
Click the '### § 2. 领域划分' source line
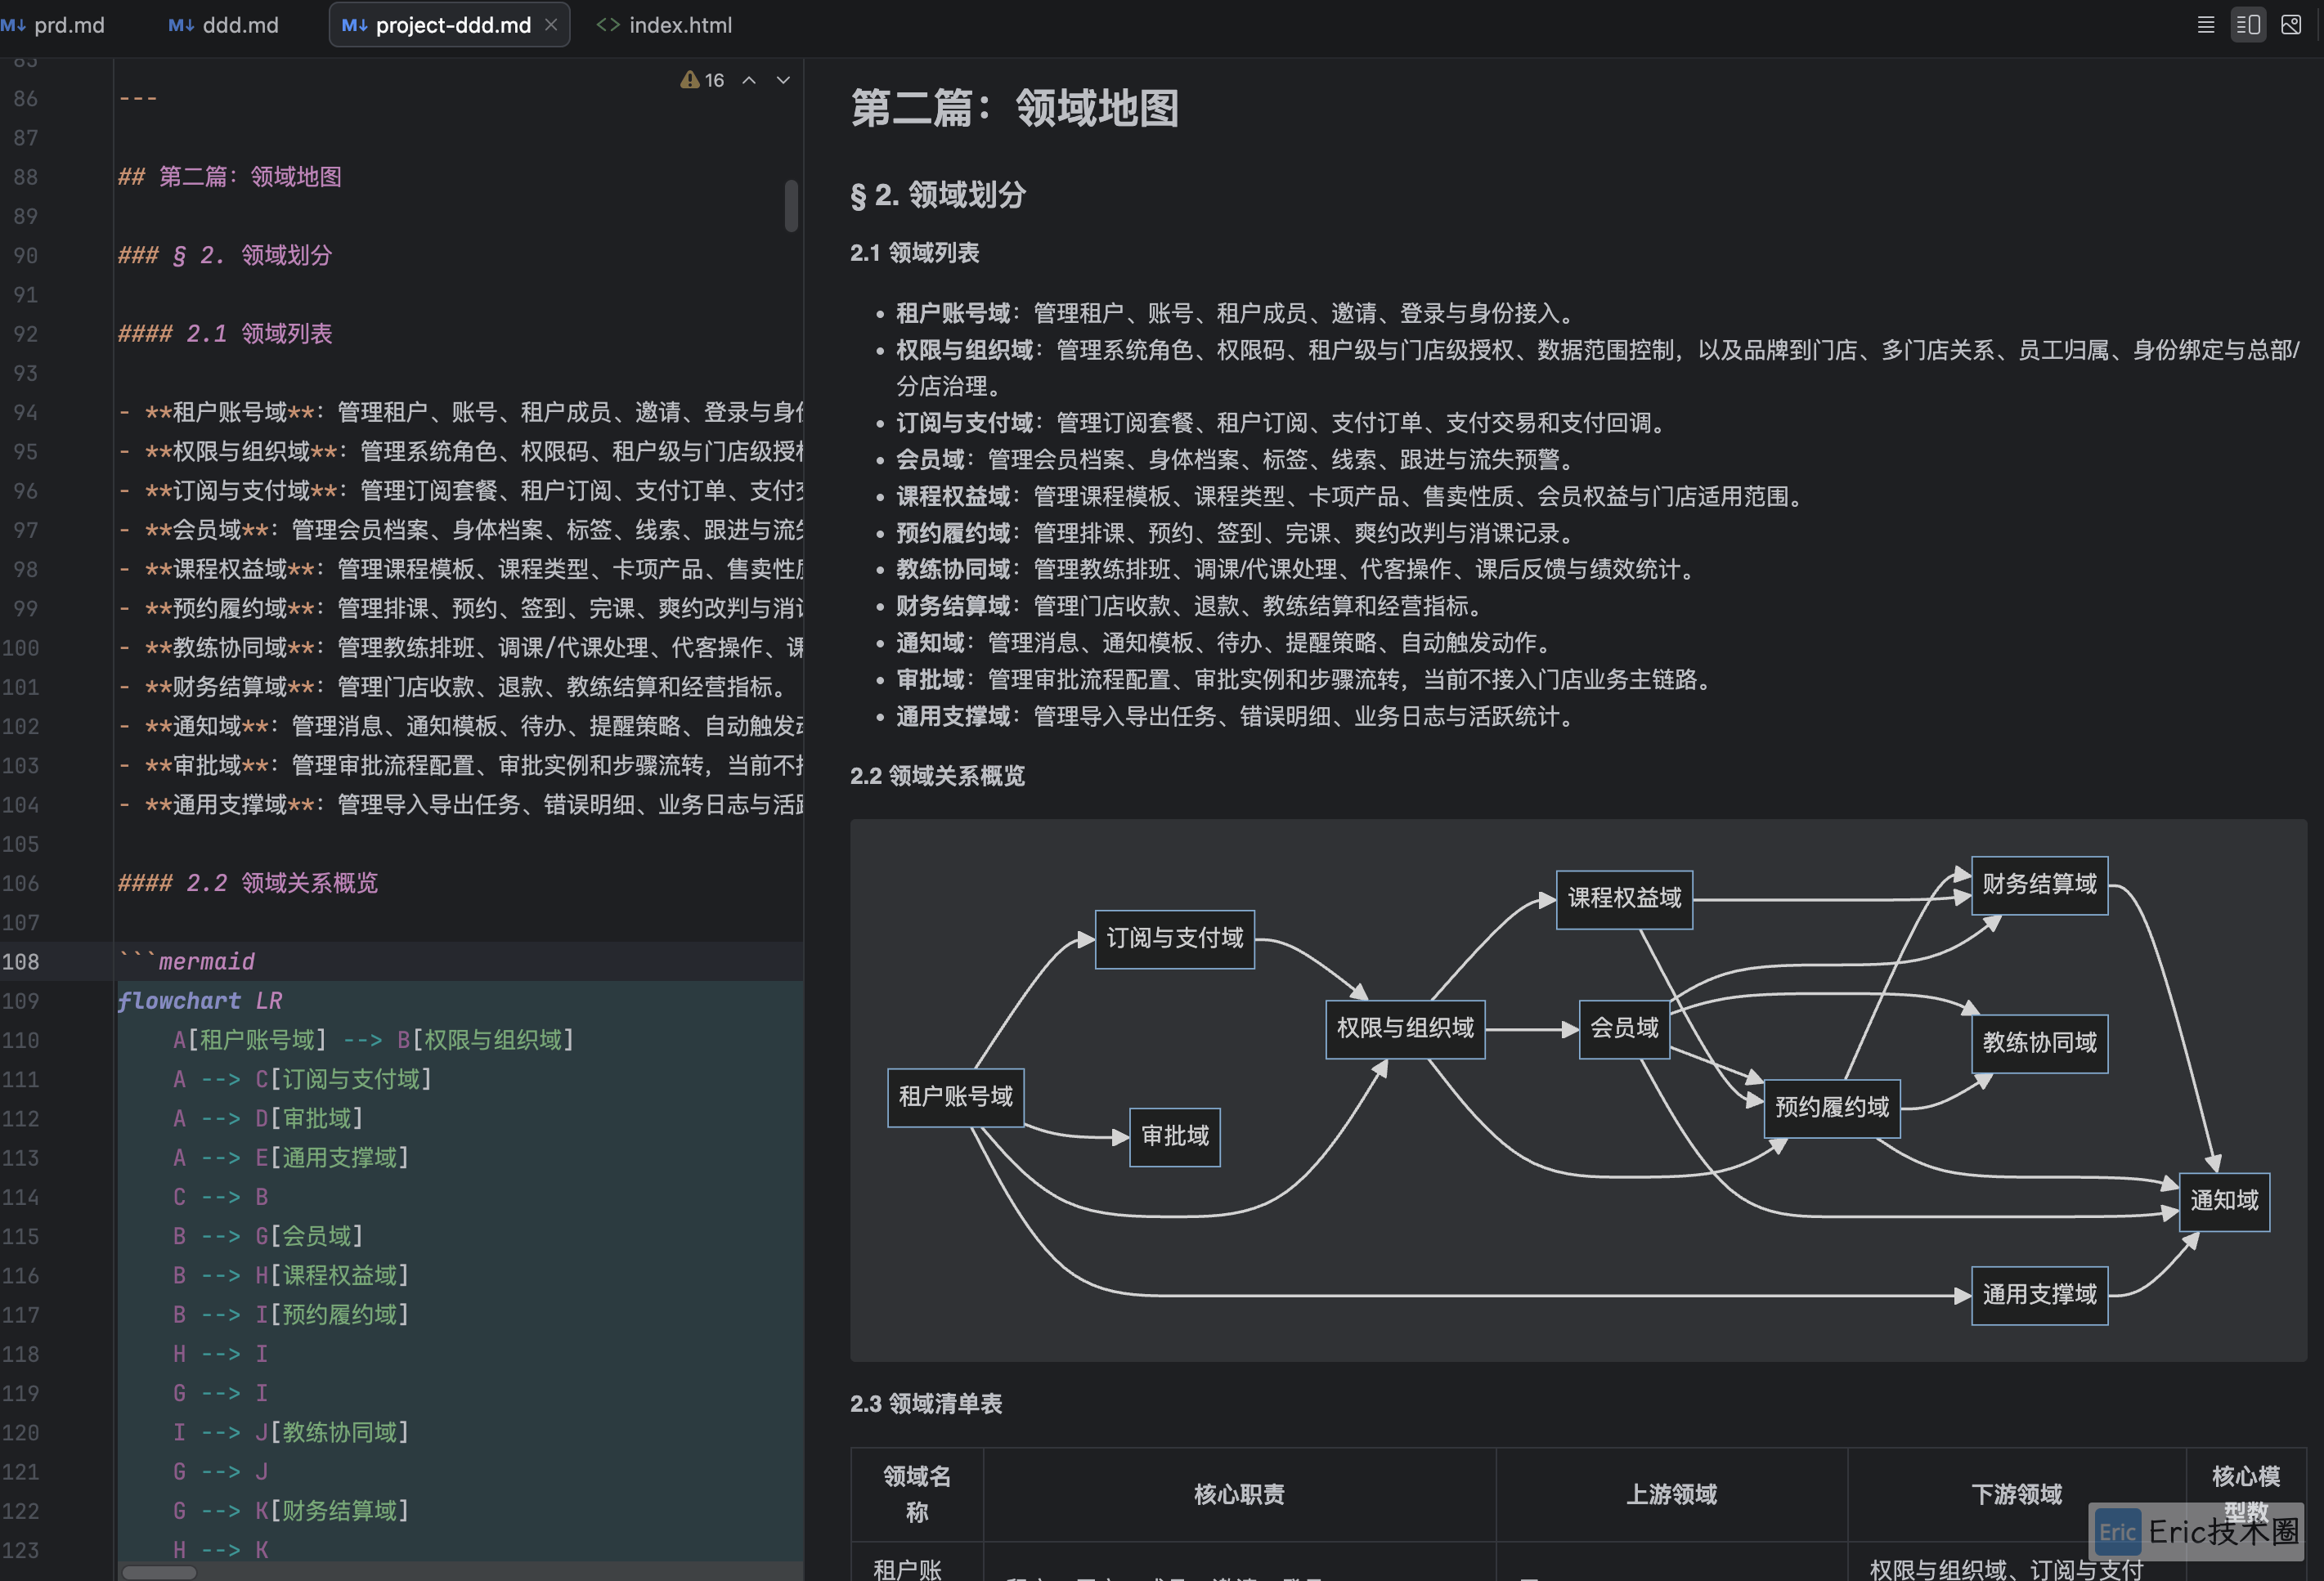[225, 255]
